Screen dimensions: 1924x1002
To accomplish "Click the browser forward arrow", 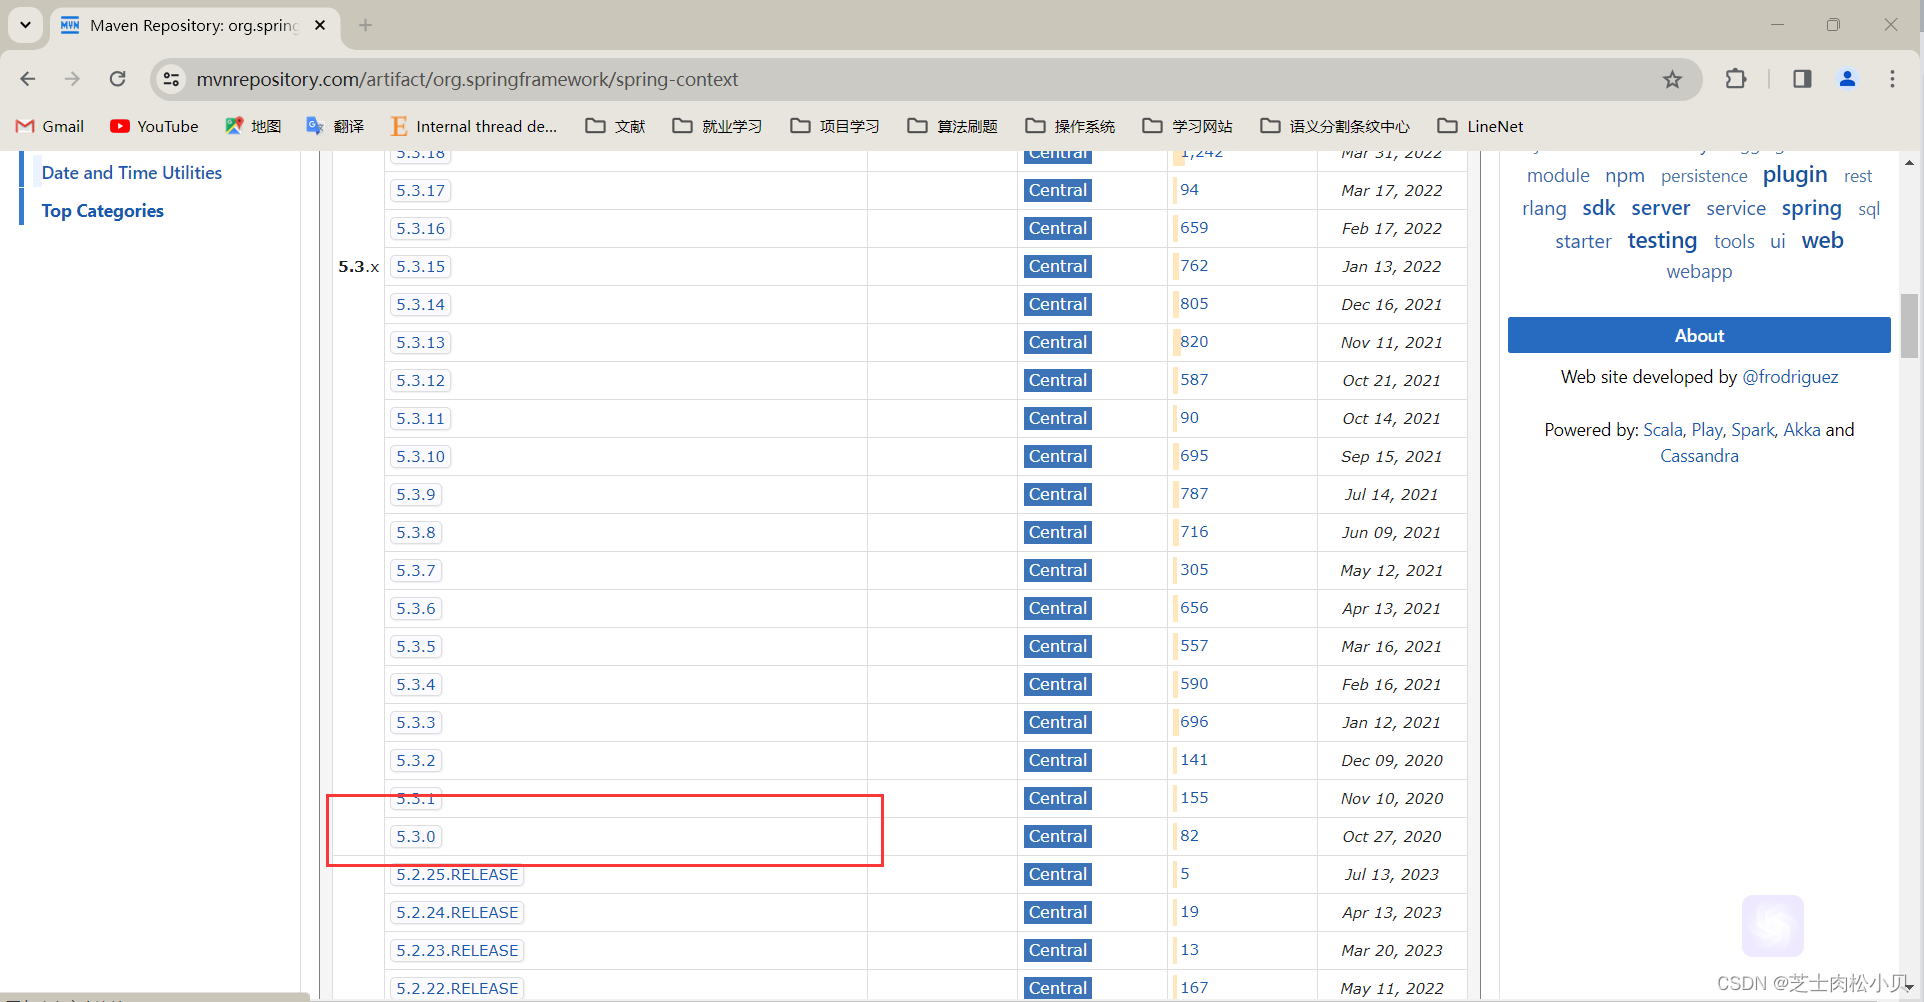I will pyautogui.click(x=72, y=79).
